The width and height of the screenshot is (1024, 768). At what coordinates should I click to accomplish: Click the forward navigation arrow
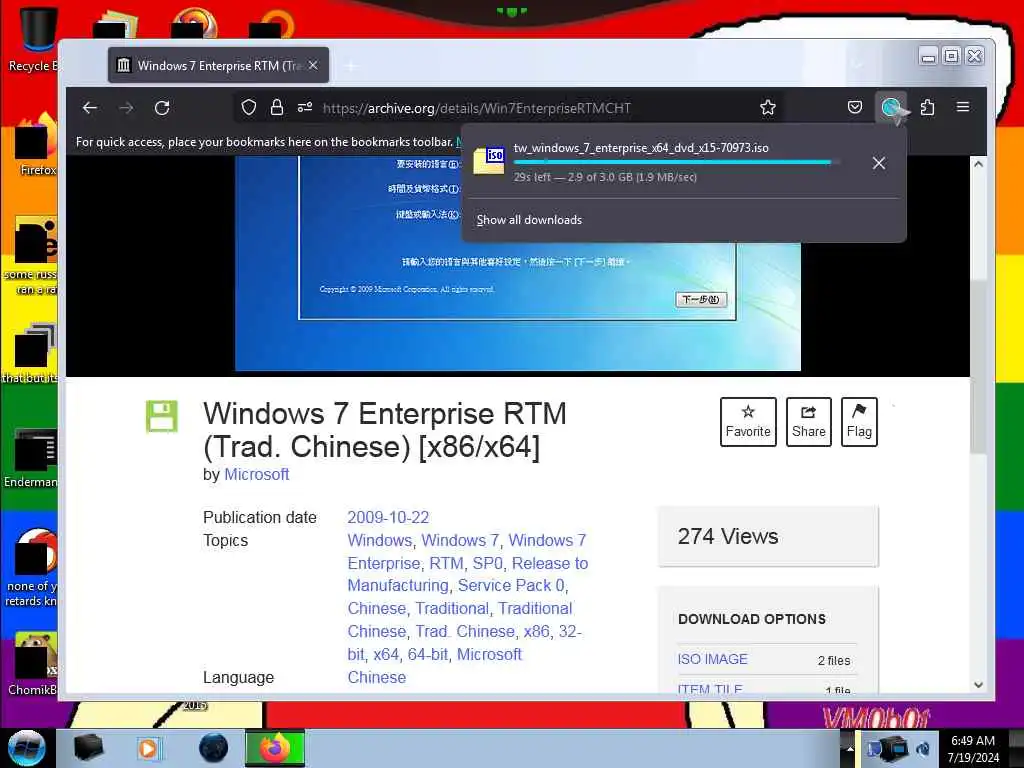(126, 108)
